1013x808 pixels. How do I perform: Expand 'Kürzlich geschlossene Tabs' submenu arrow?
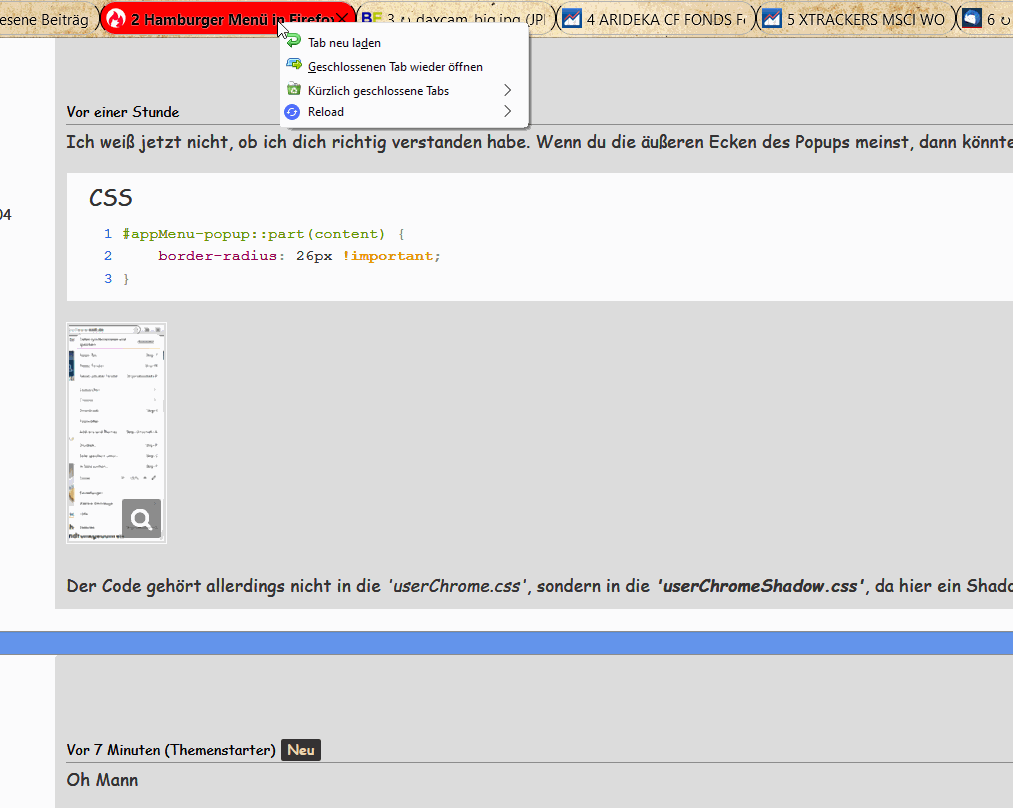[x=507, y=90]
